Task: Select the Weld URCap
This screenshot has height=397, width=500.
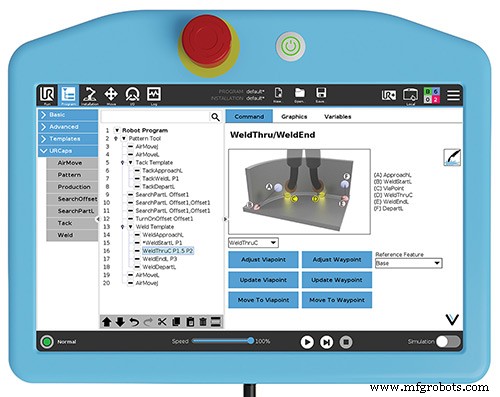Action: [72, 235]
